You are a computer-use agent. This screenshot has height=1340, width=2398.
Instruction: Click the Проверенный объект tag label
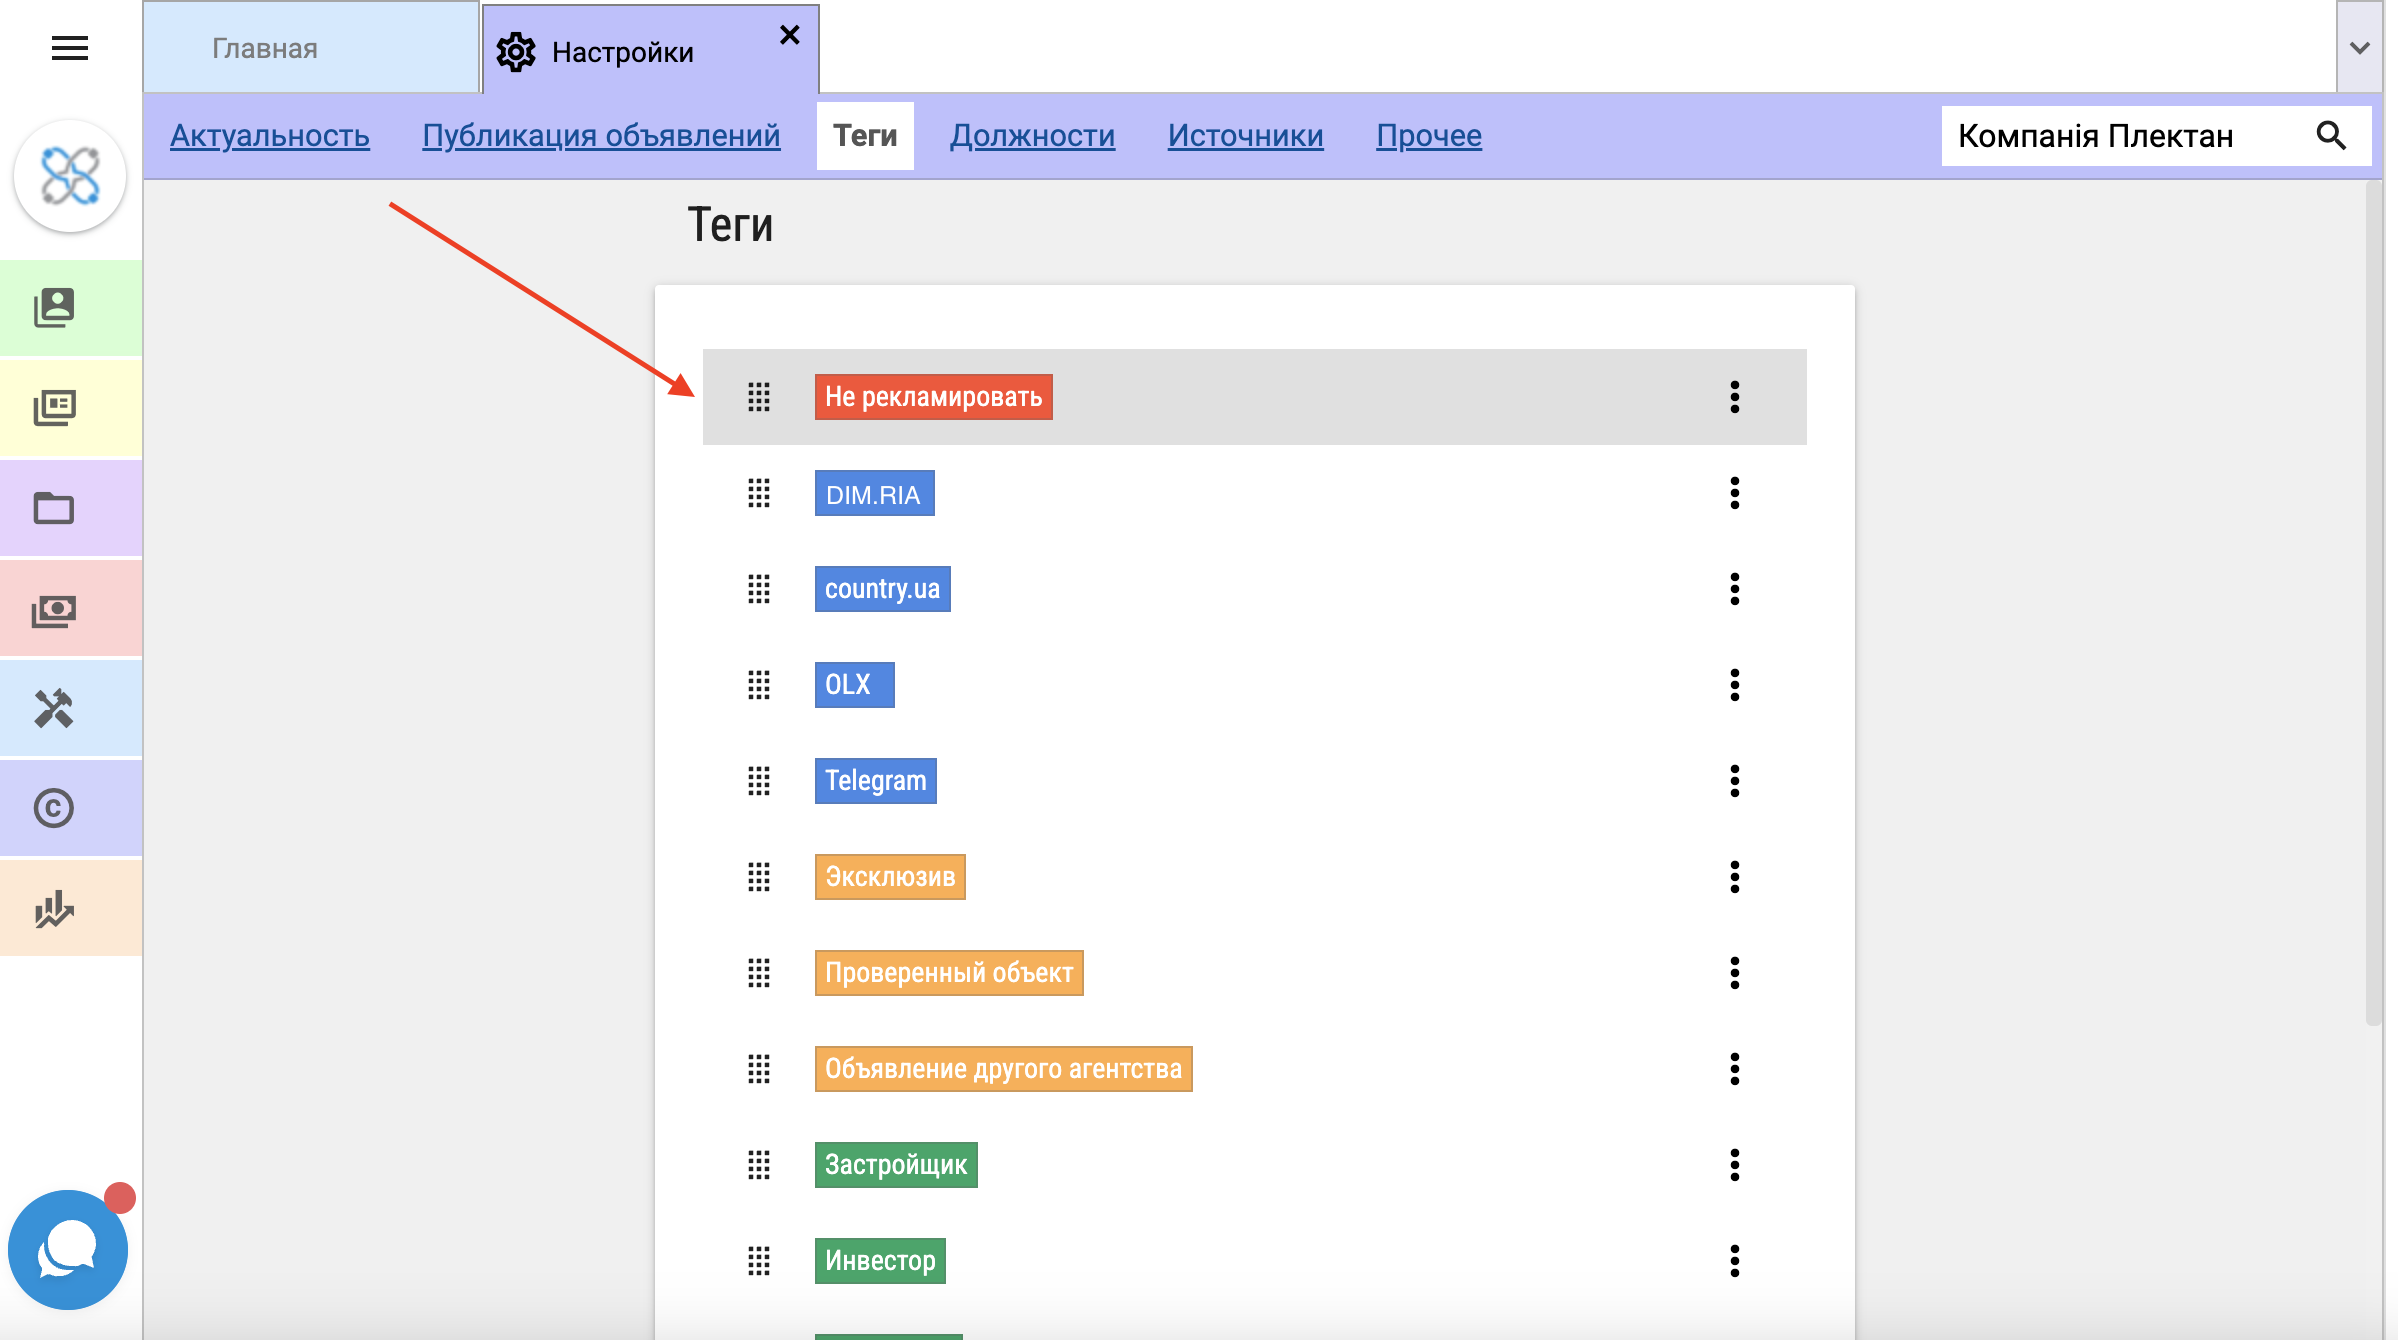point(949,973)
